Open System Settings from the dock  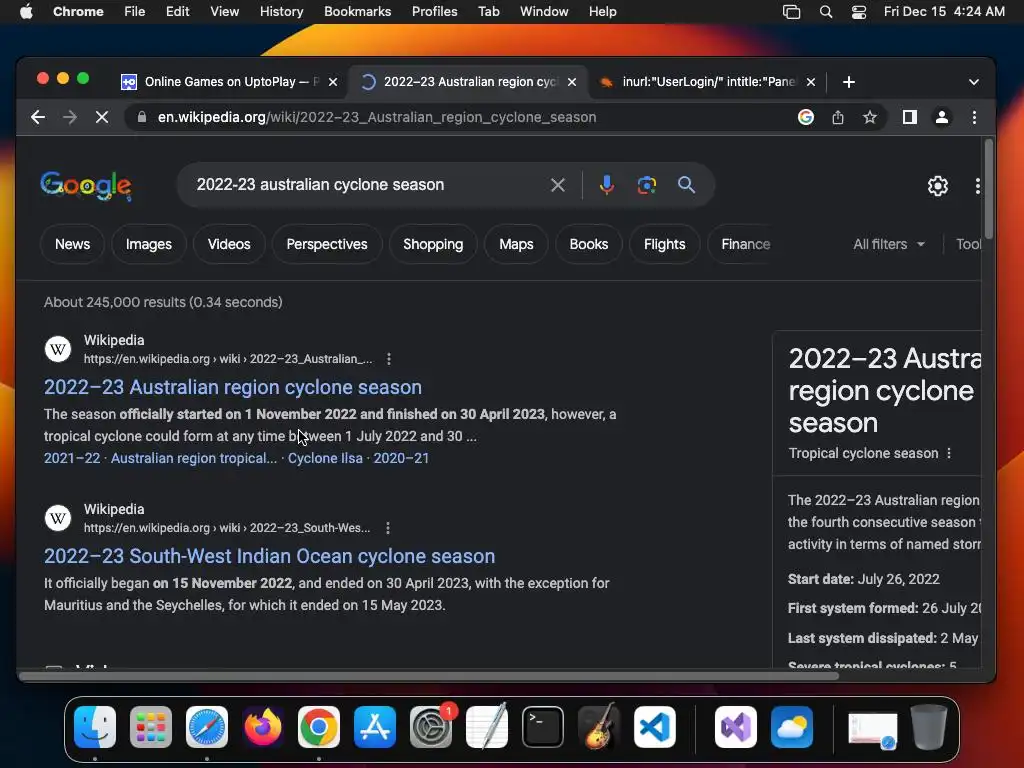(431, 727)
